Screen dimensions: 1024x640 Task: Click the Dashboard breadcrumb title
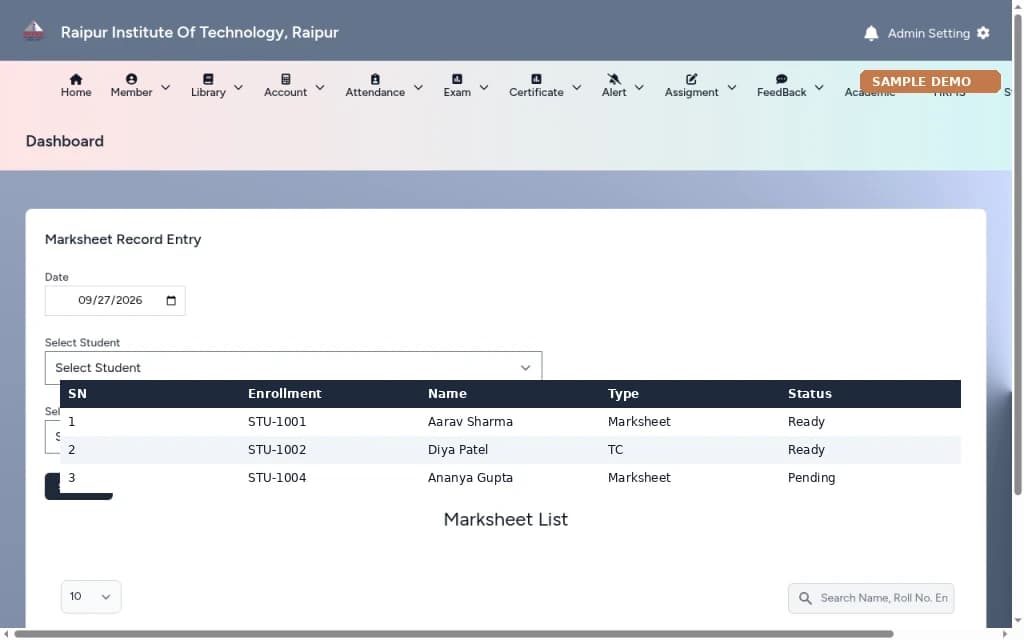coord(65,141)
